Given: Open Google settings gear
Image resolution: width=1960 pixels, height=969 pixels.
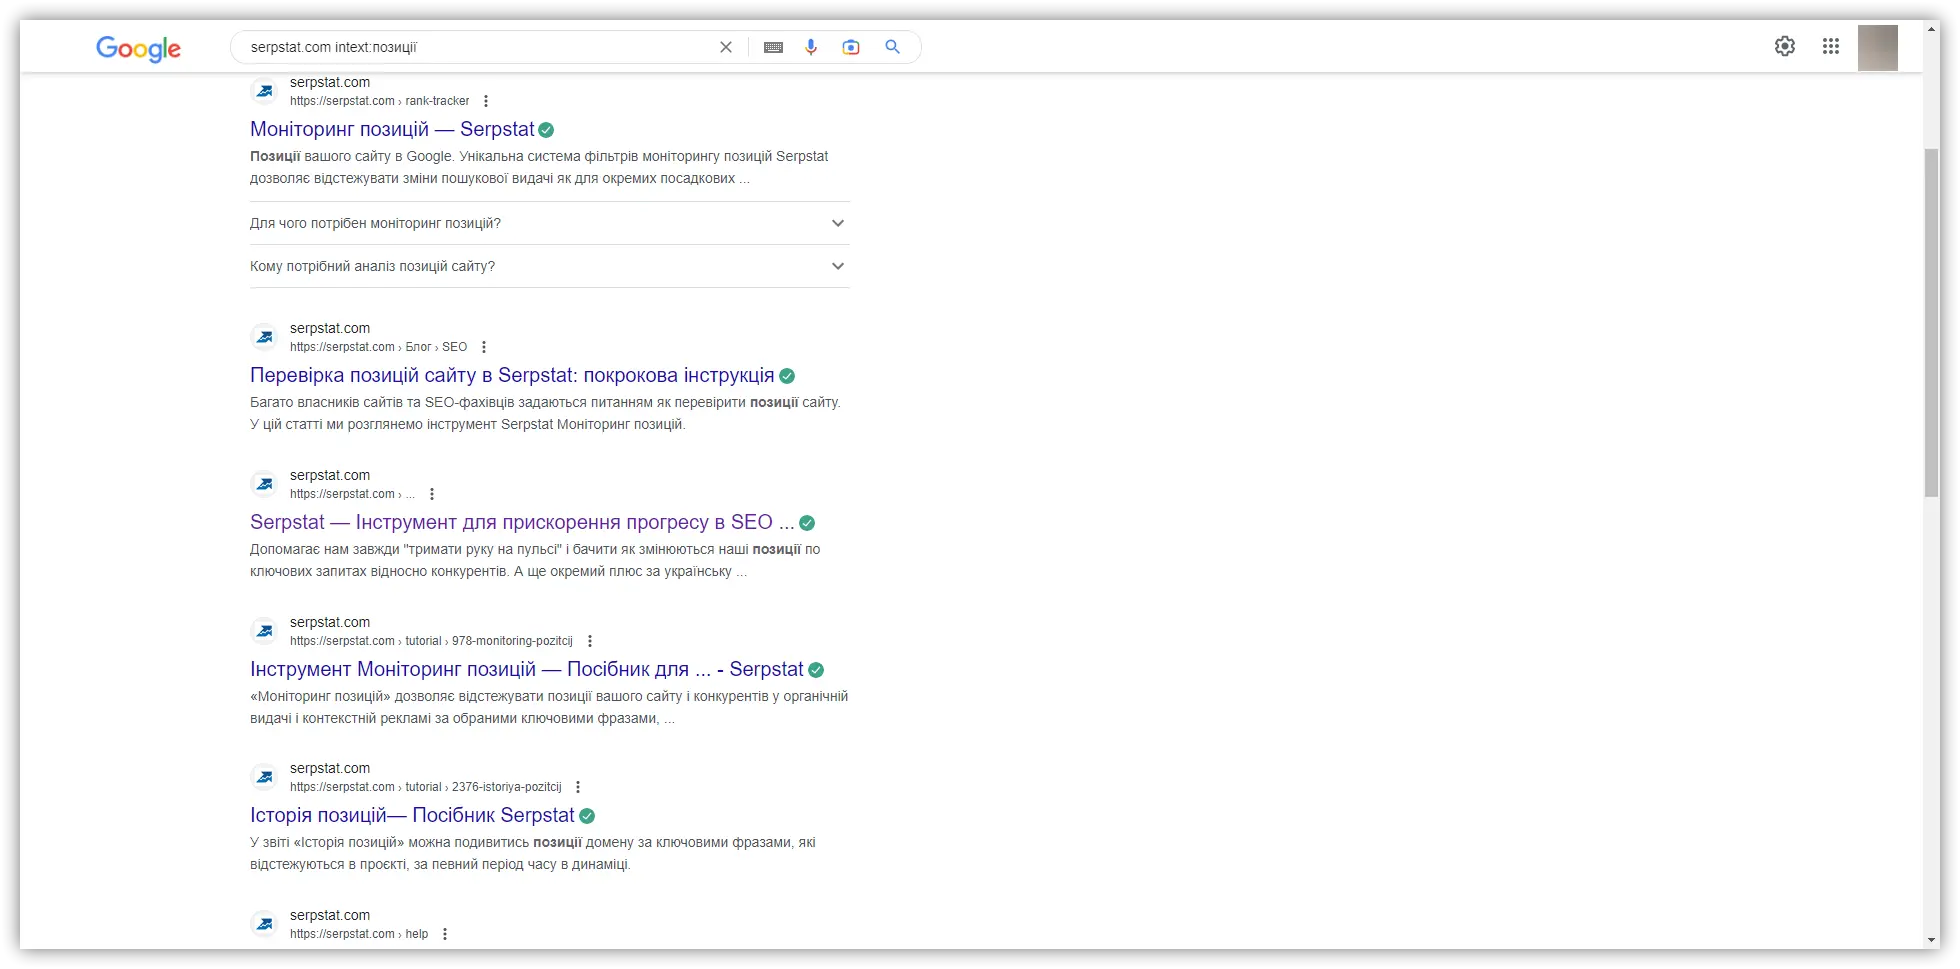Looking at the screenshot, I should point(1785,46).
